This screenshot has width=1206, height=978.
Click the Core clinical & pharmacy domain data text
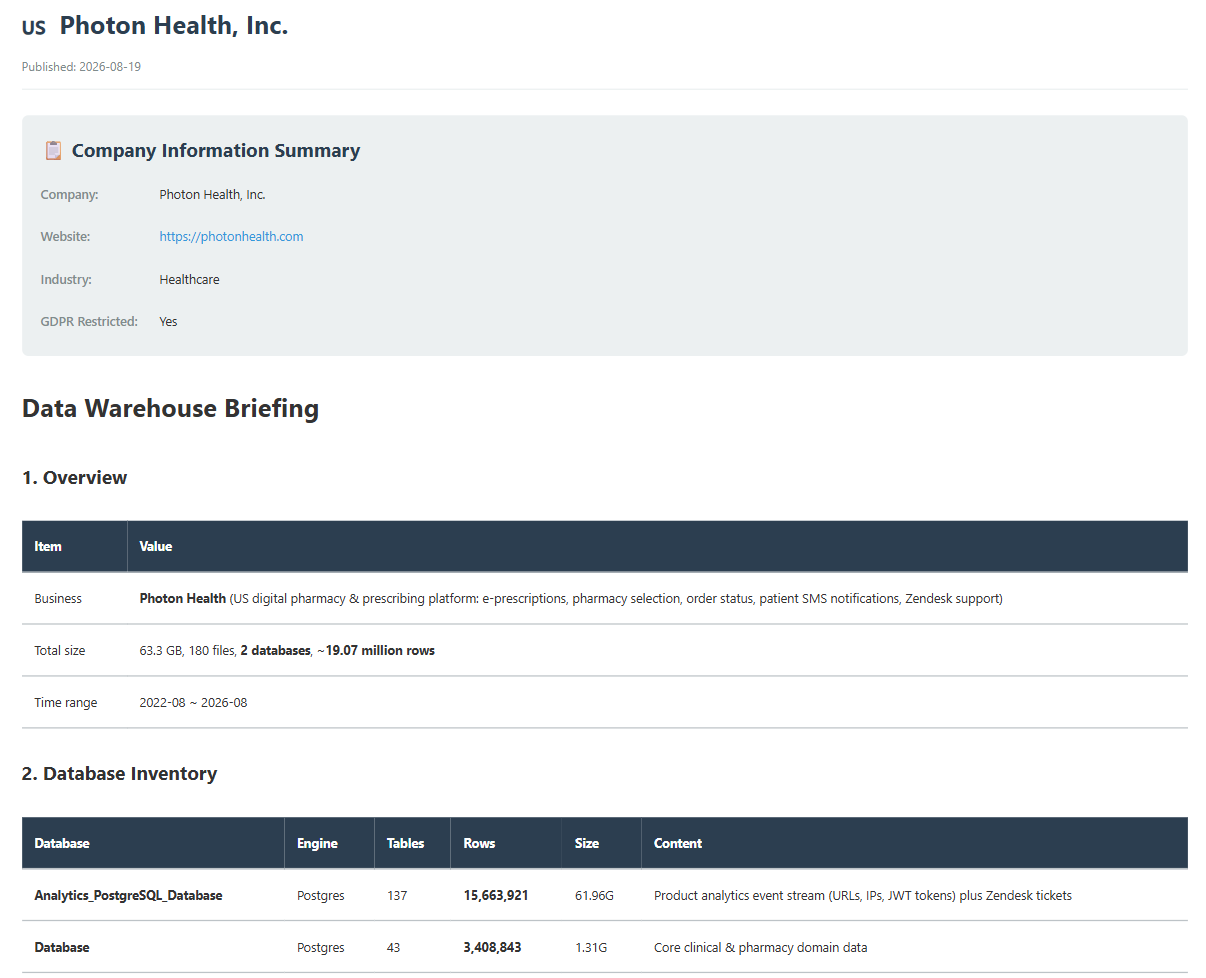point(761,948)
